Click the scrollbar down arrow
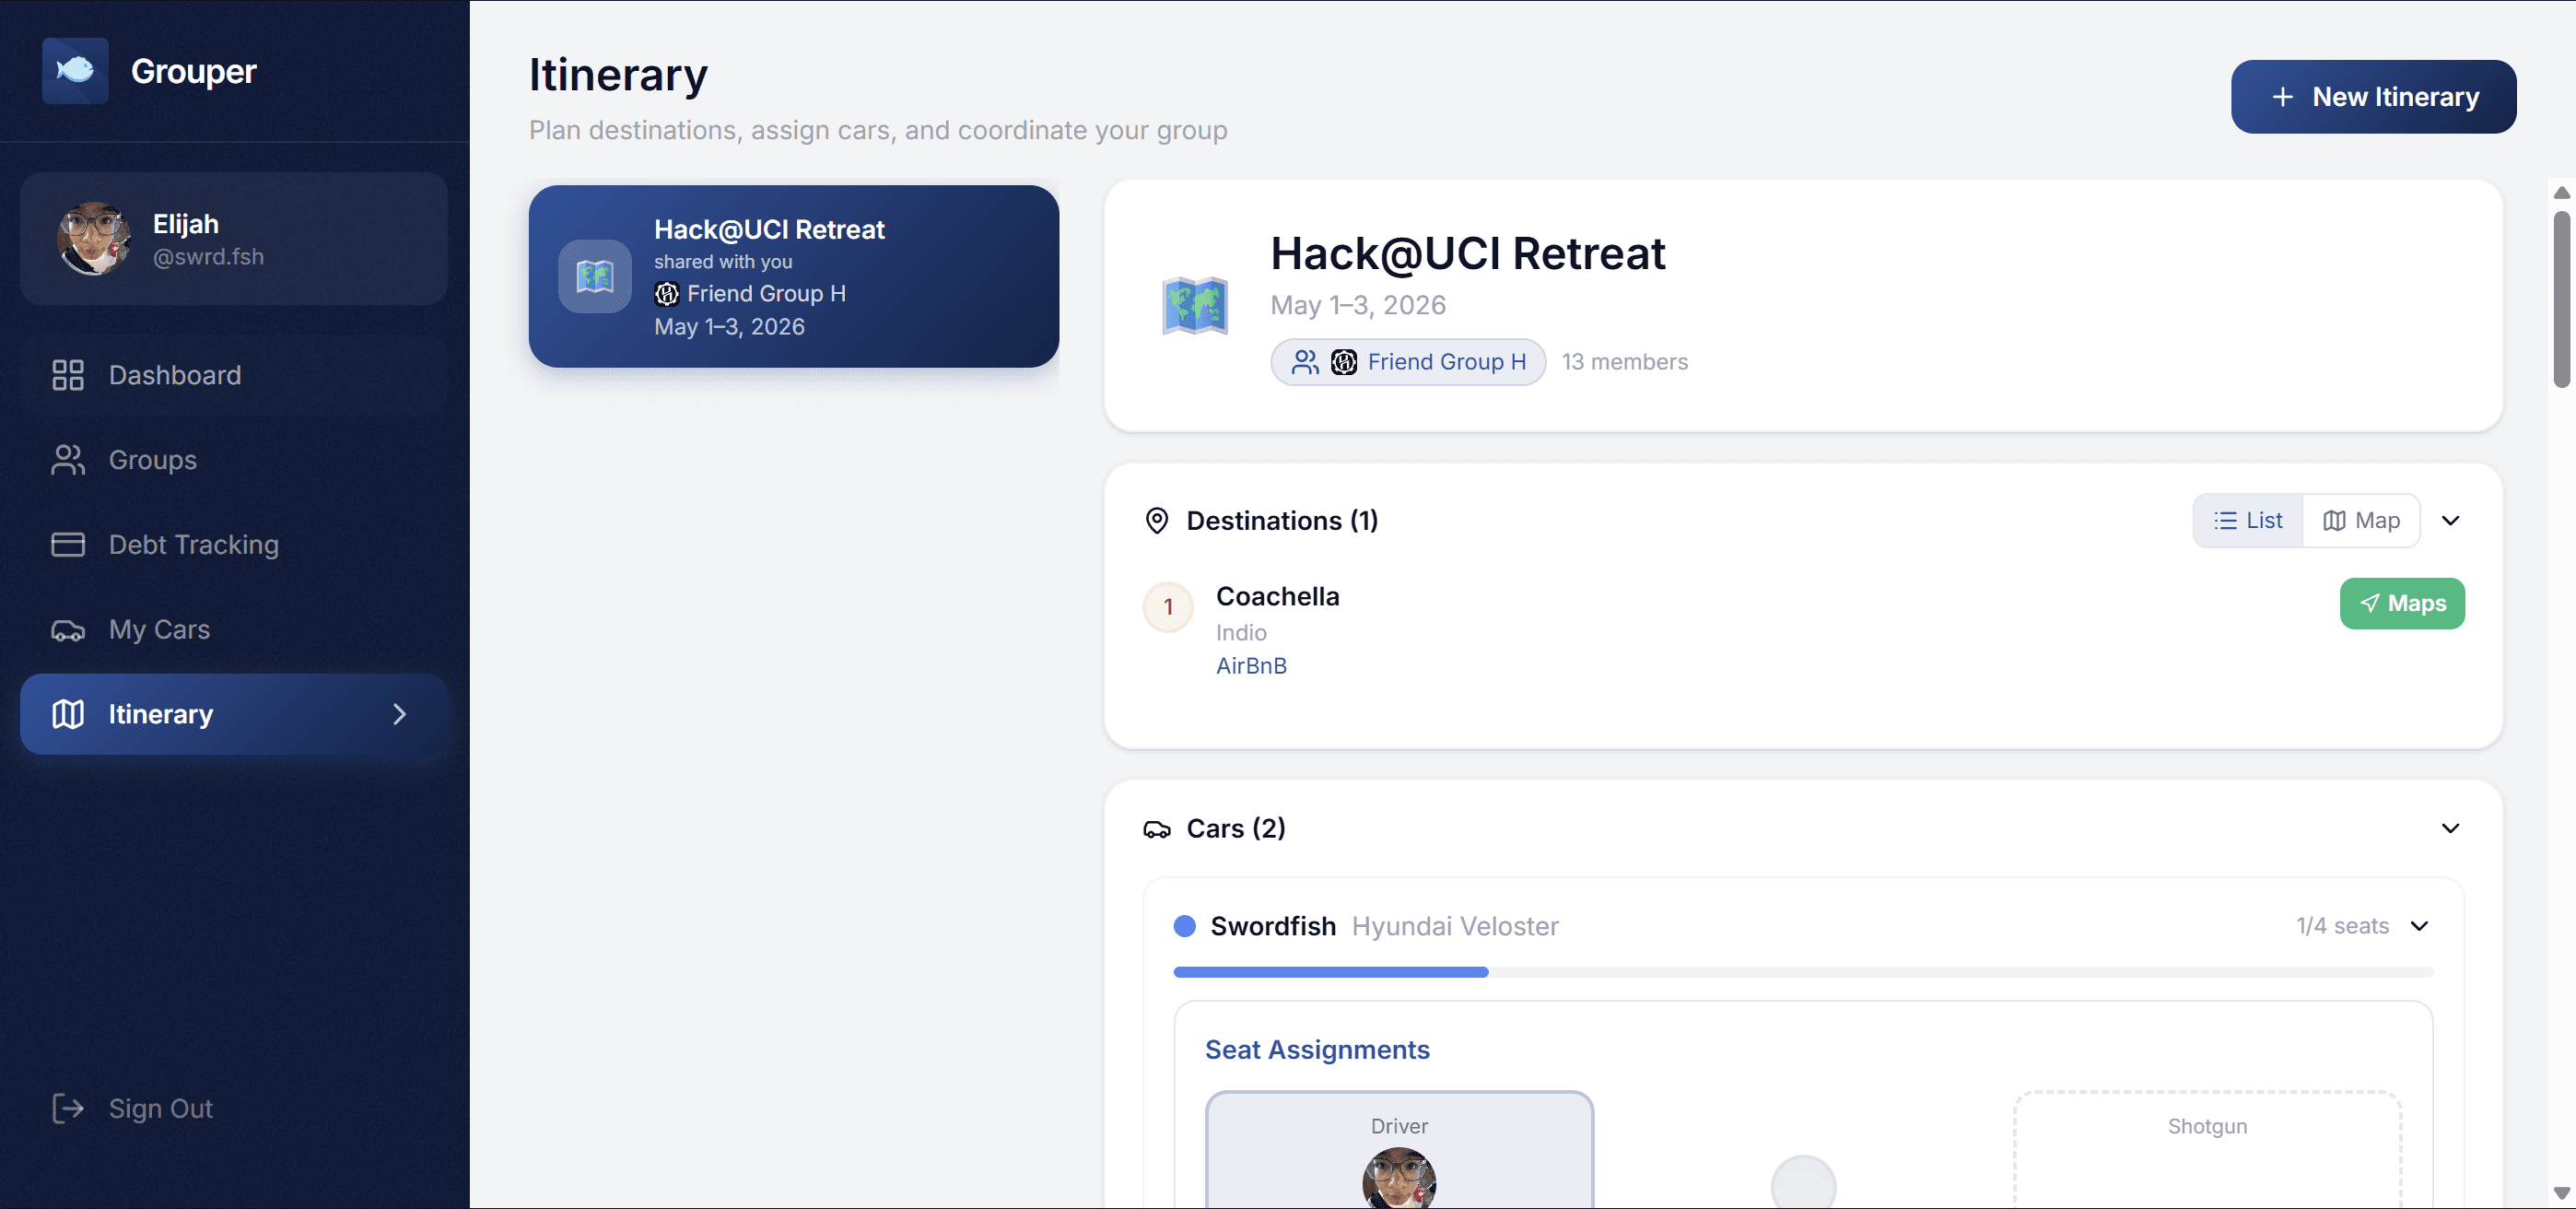Viewport: 2576px width, 1209px height. pos(2562,1192)
